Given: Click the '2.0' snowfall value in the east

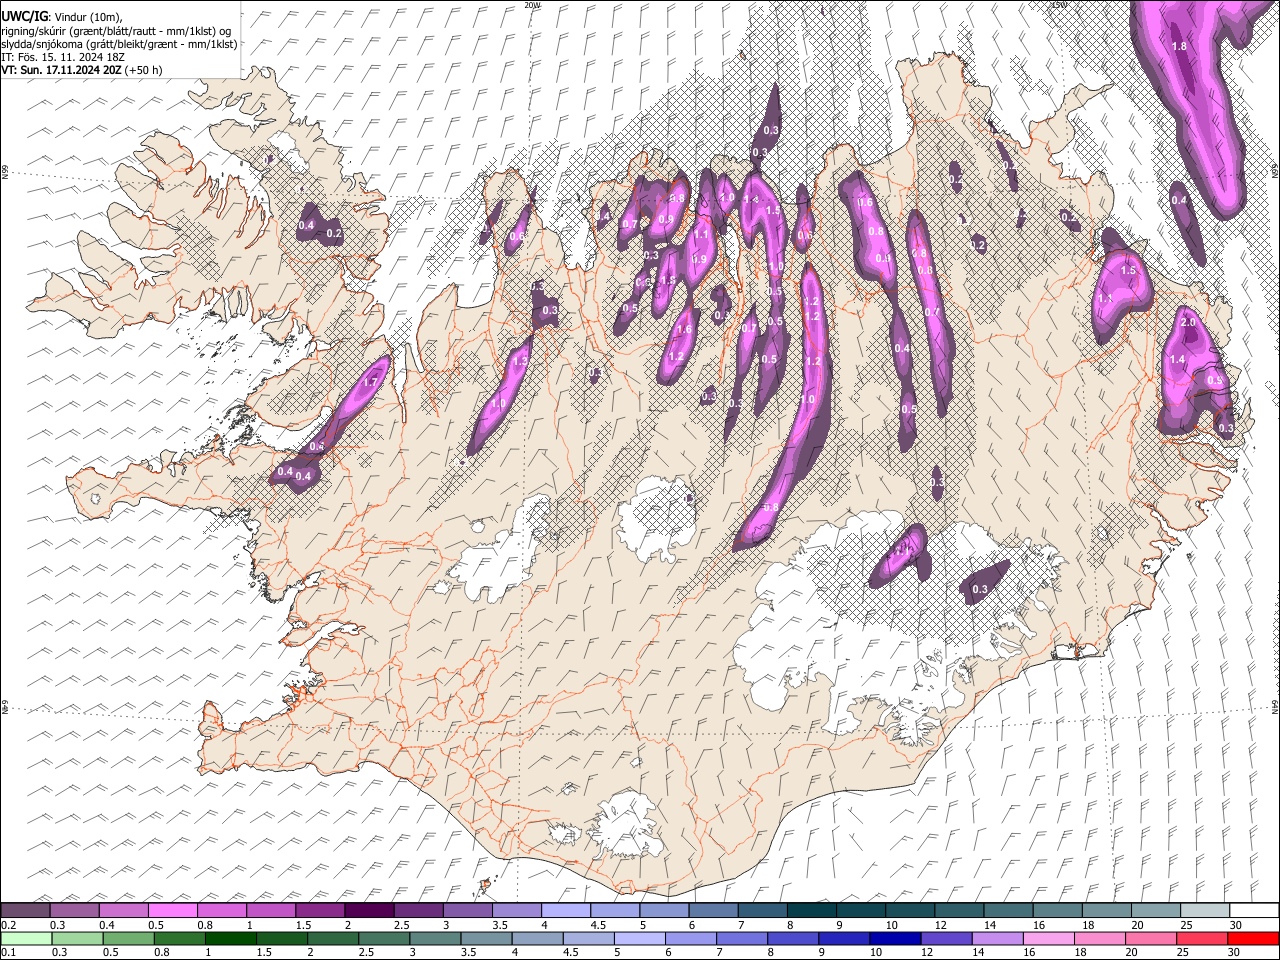Looking at the screenshot, I should pos(1188,323).
